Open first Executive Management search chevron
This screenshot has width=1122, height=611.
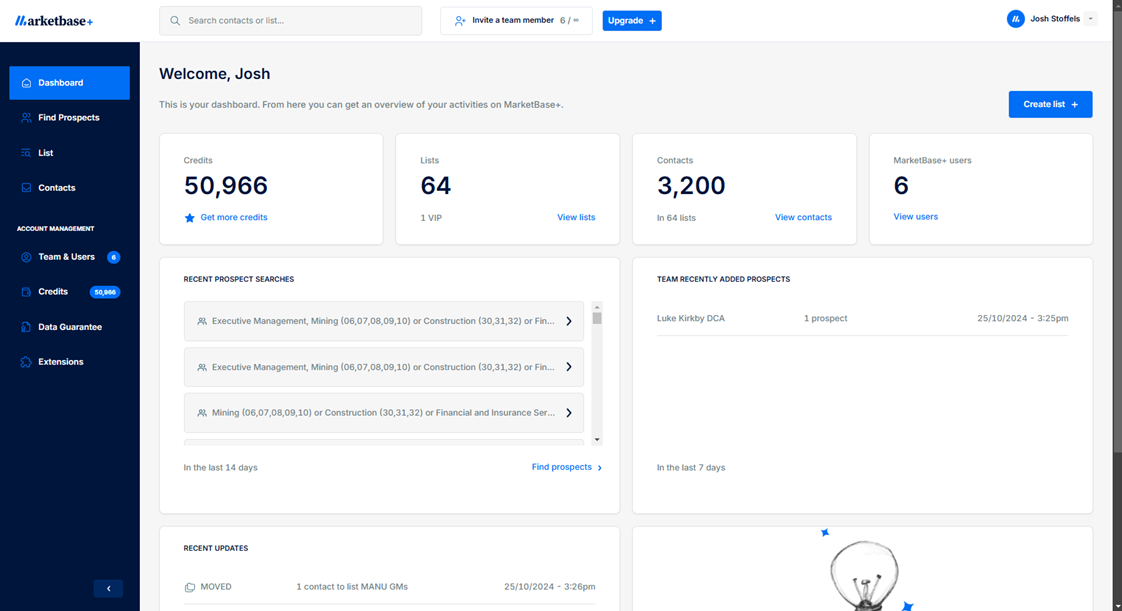[x=569, y=321]
